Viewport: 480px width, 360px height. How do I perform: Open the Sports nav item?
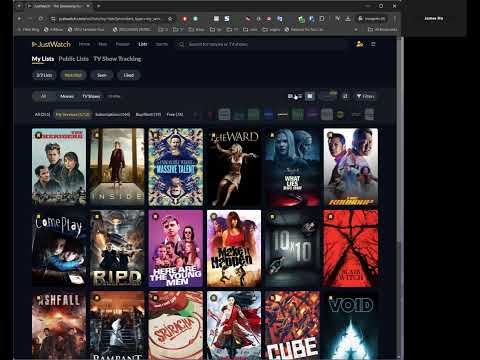pyautogui.click(x=162, y=44)
